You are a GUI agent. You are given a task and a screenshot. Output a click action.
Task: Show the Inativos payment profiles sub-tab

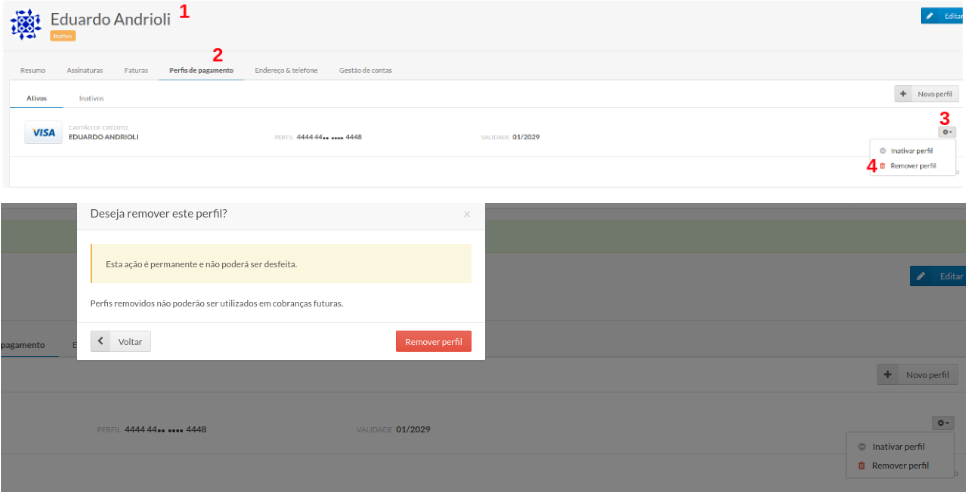point(92,98)
